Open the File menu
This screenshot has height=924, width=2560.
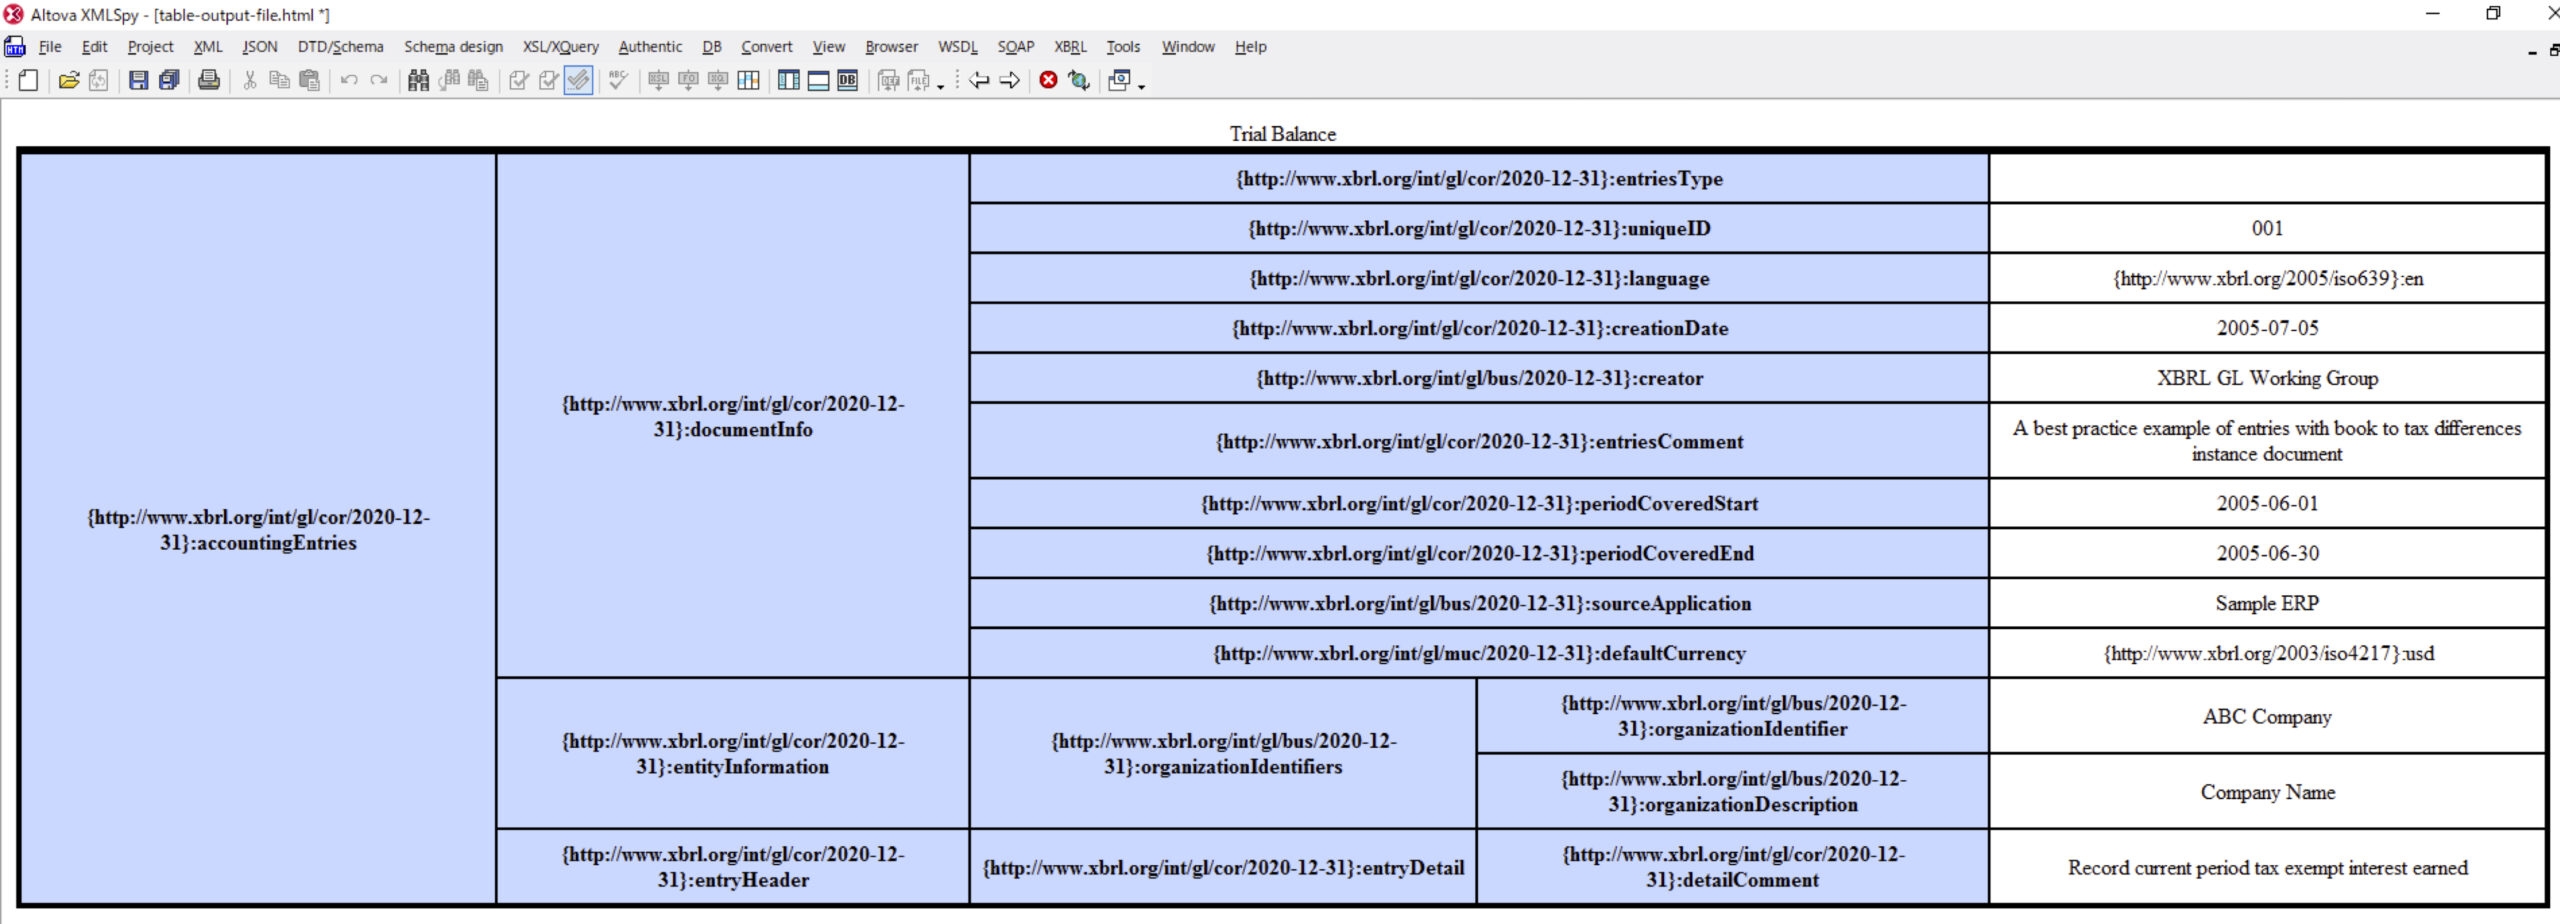(50, 47)
